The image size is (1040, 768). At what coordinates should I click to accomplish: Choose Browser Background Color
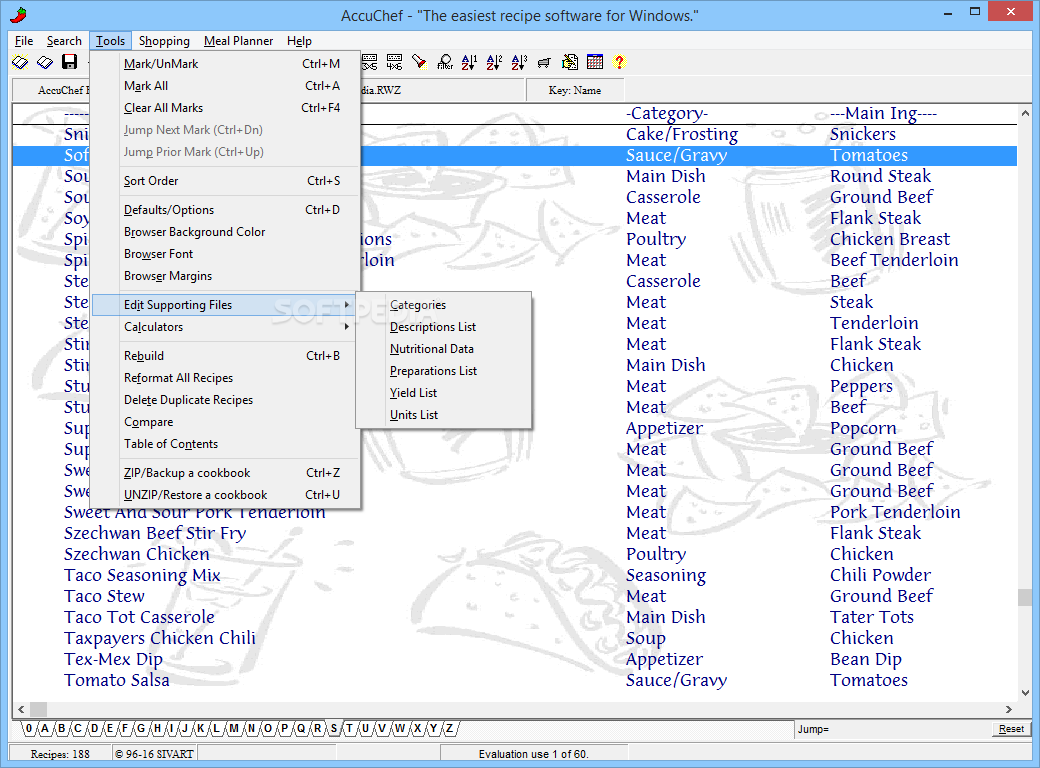(x=226, y=231)
